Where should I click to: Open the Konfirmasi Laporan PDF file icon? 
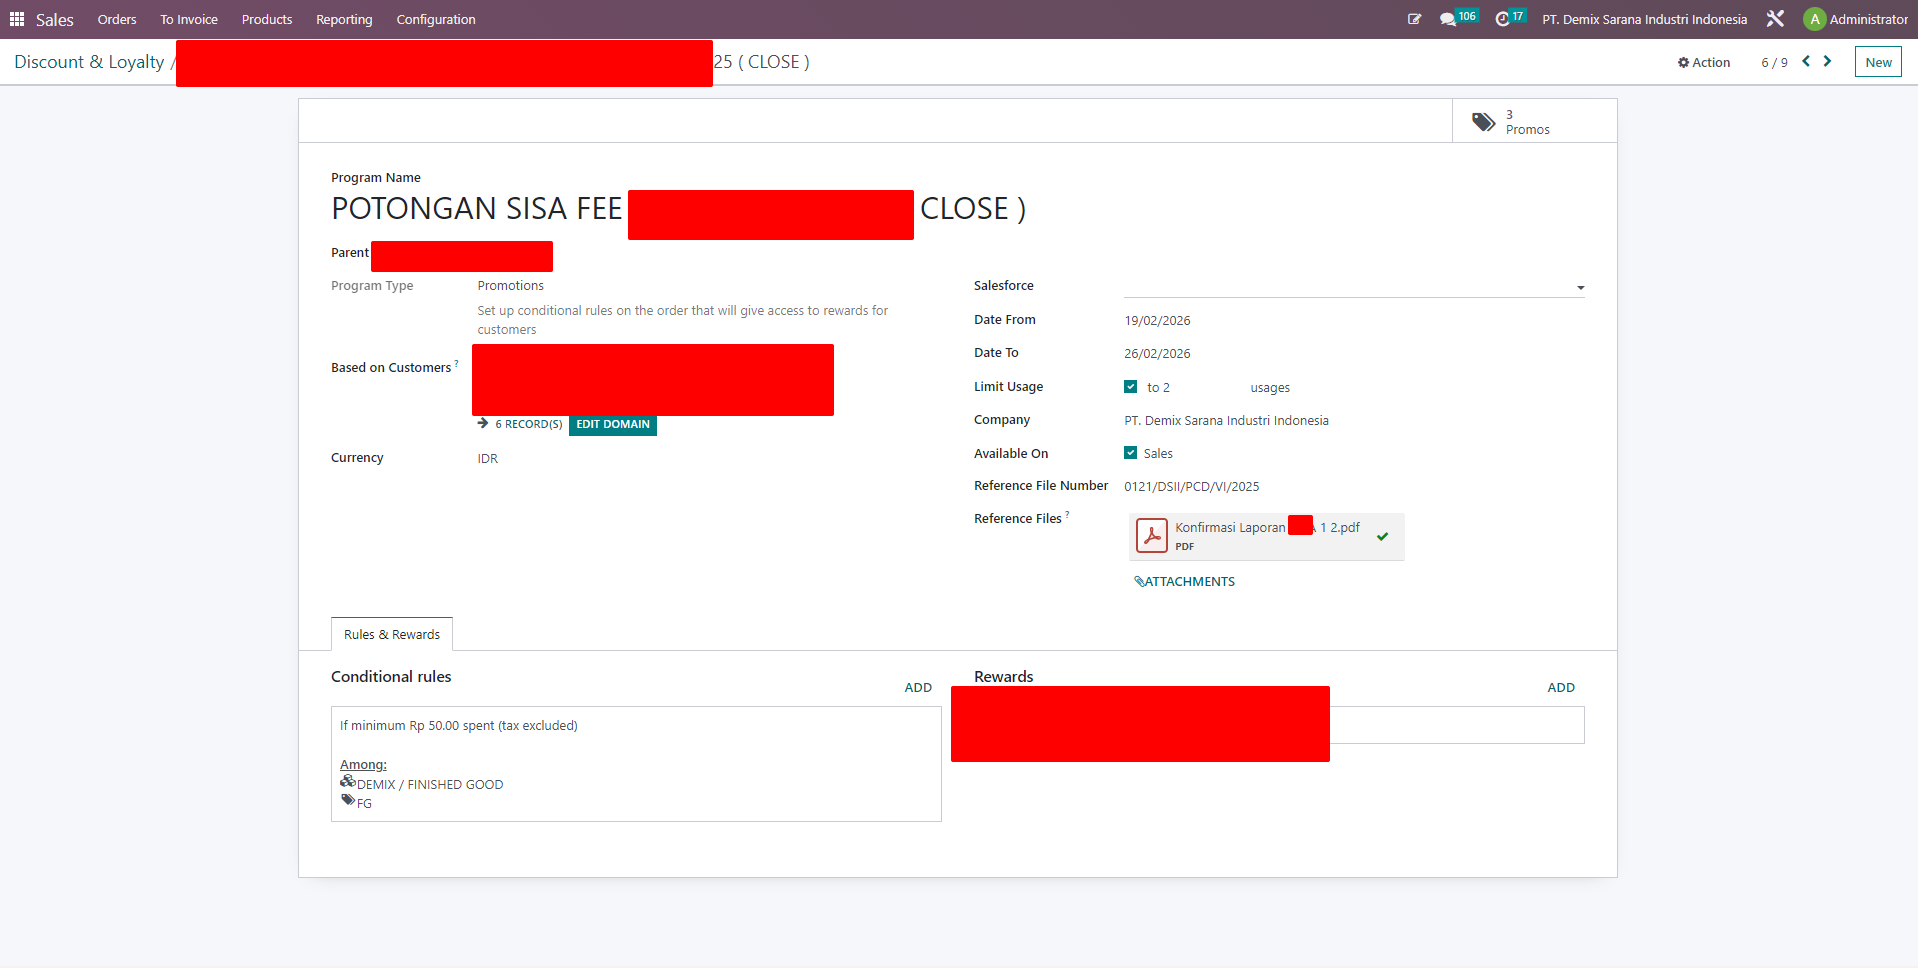(1152, 536)
